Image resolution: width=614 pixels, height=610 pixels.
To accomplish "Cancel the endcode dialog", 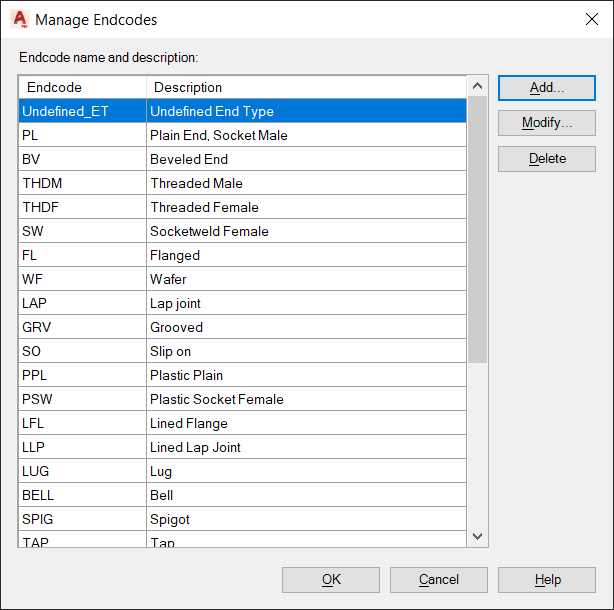I will [x=438, y=580].
